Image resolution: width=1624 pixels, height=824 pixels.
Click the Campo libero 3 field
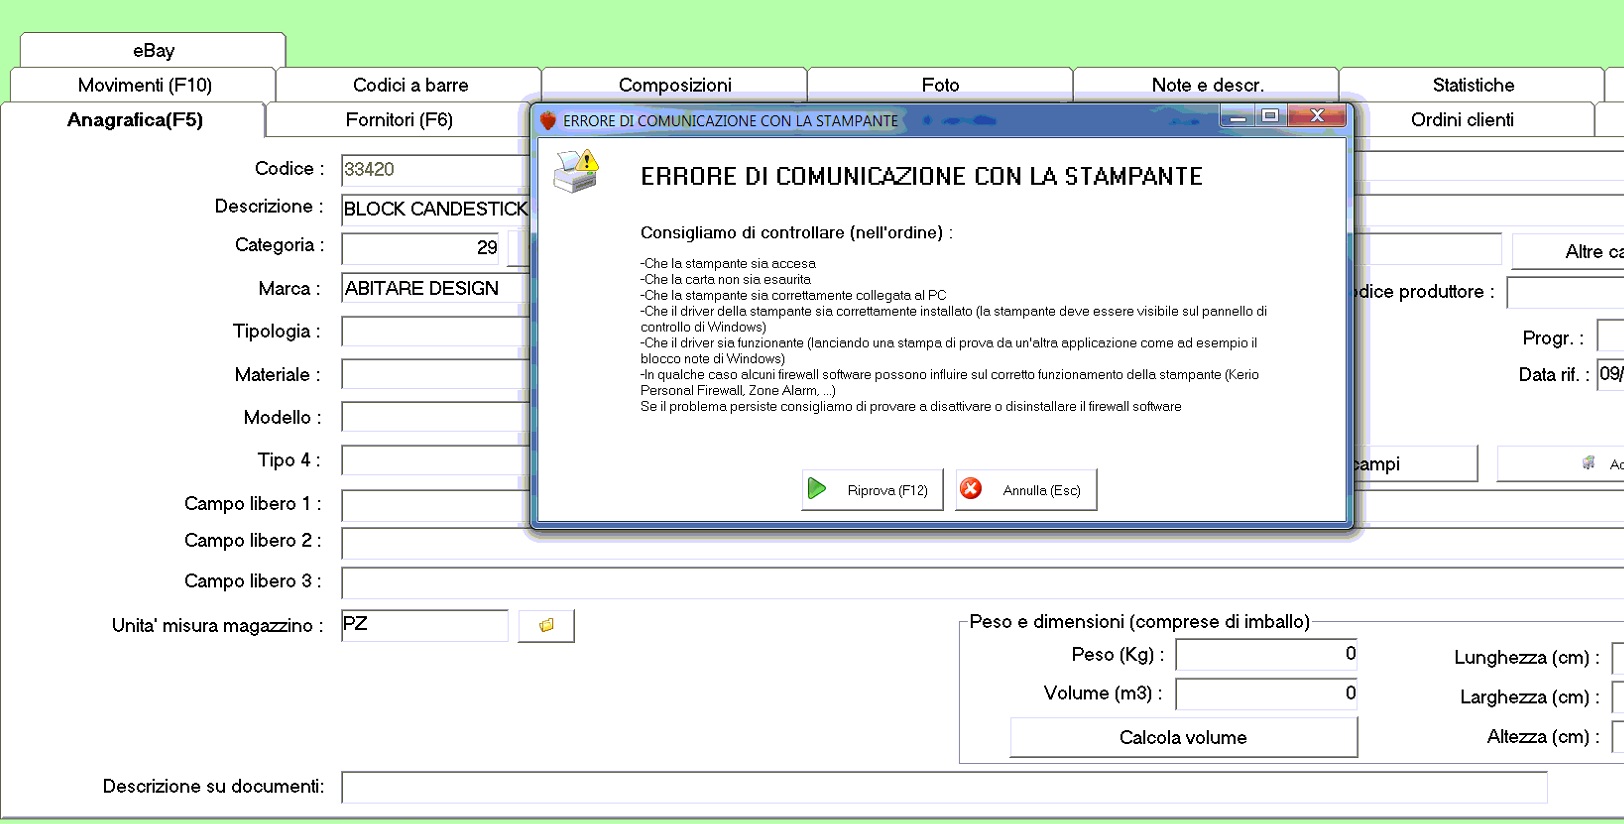983,583
